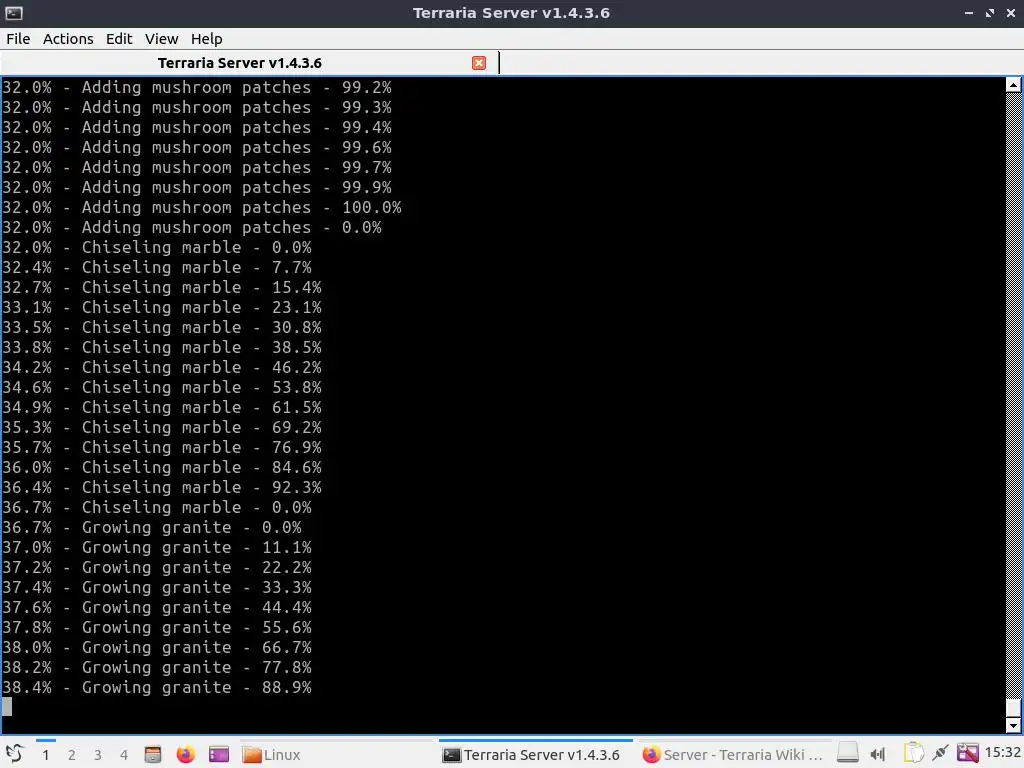The width and height of the screenshot is (1024, 768).
Task: Switch to workspace 3
Action: [x=98, y=755]
